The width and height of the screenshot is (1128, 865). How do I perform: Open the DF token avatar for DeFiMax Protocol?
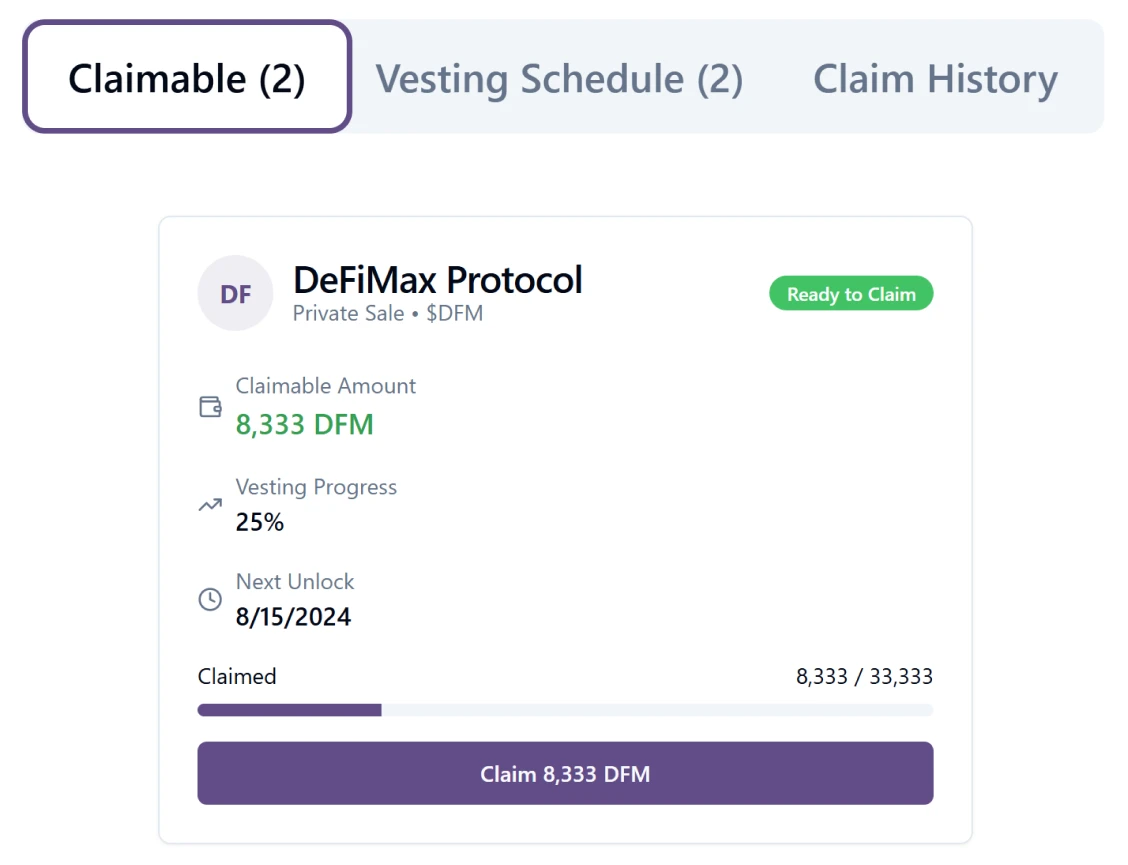pos(236,293)
